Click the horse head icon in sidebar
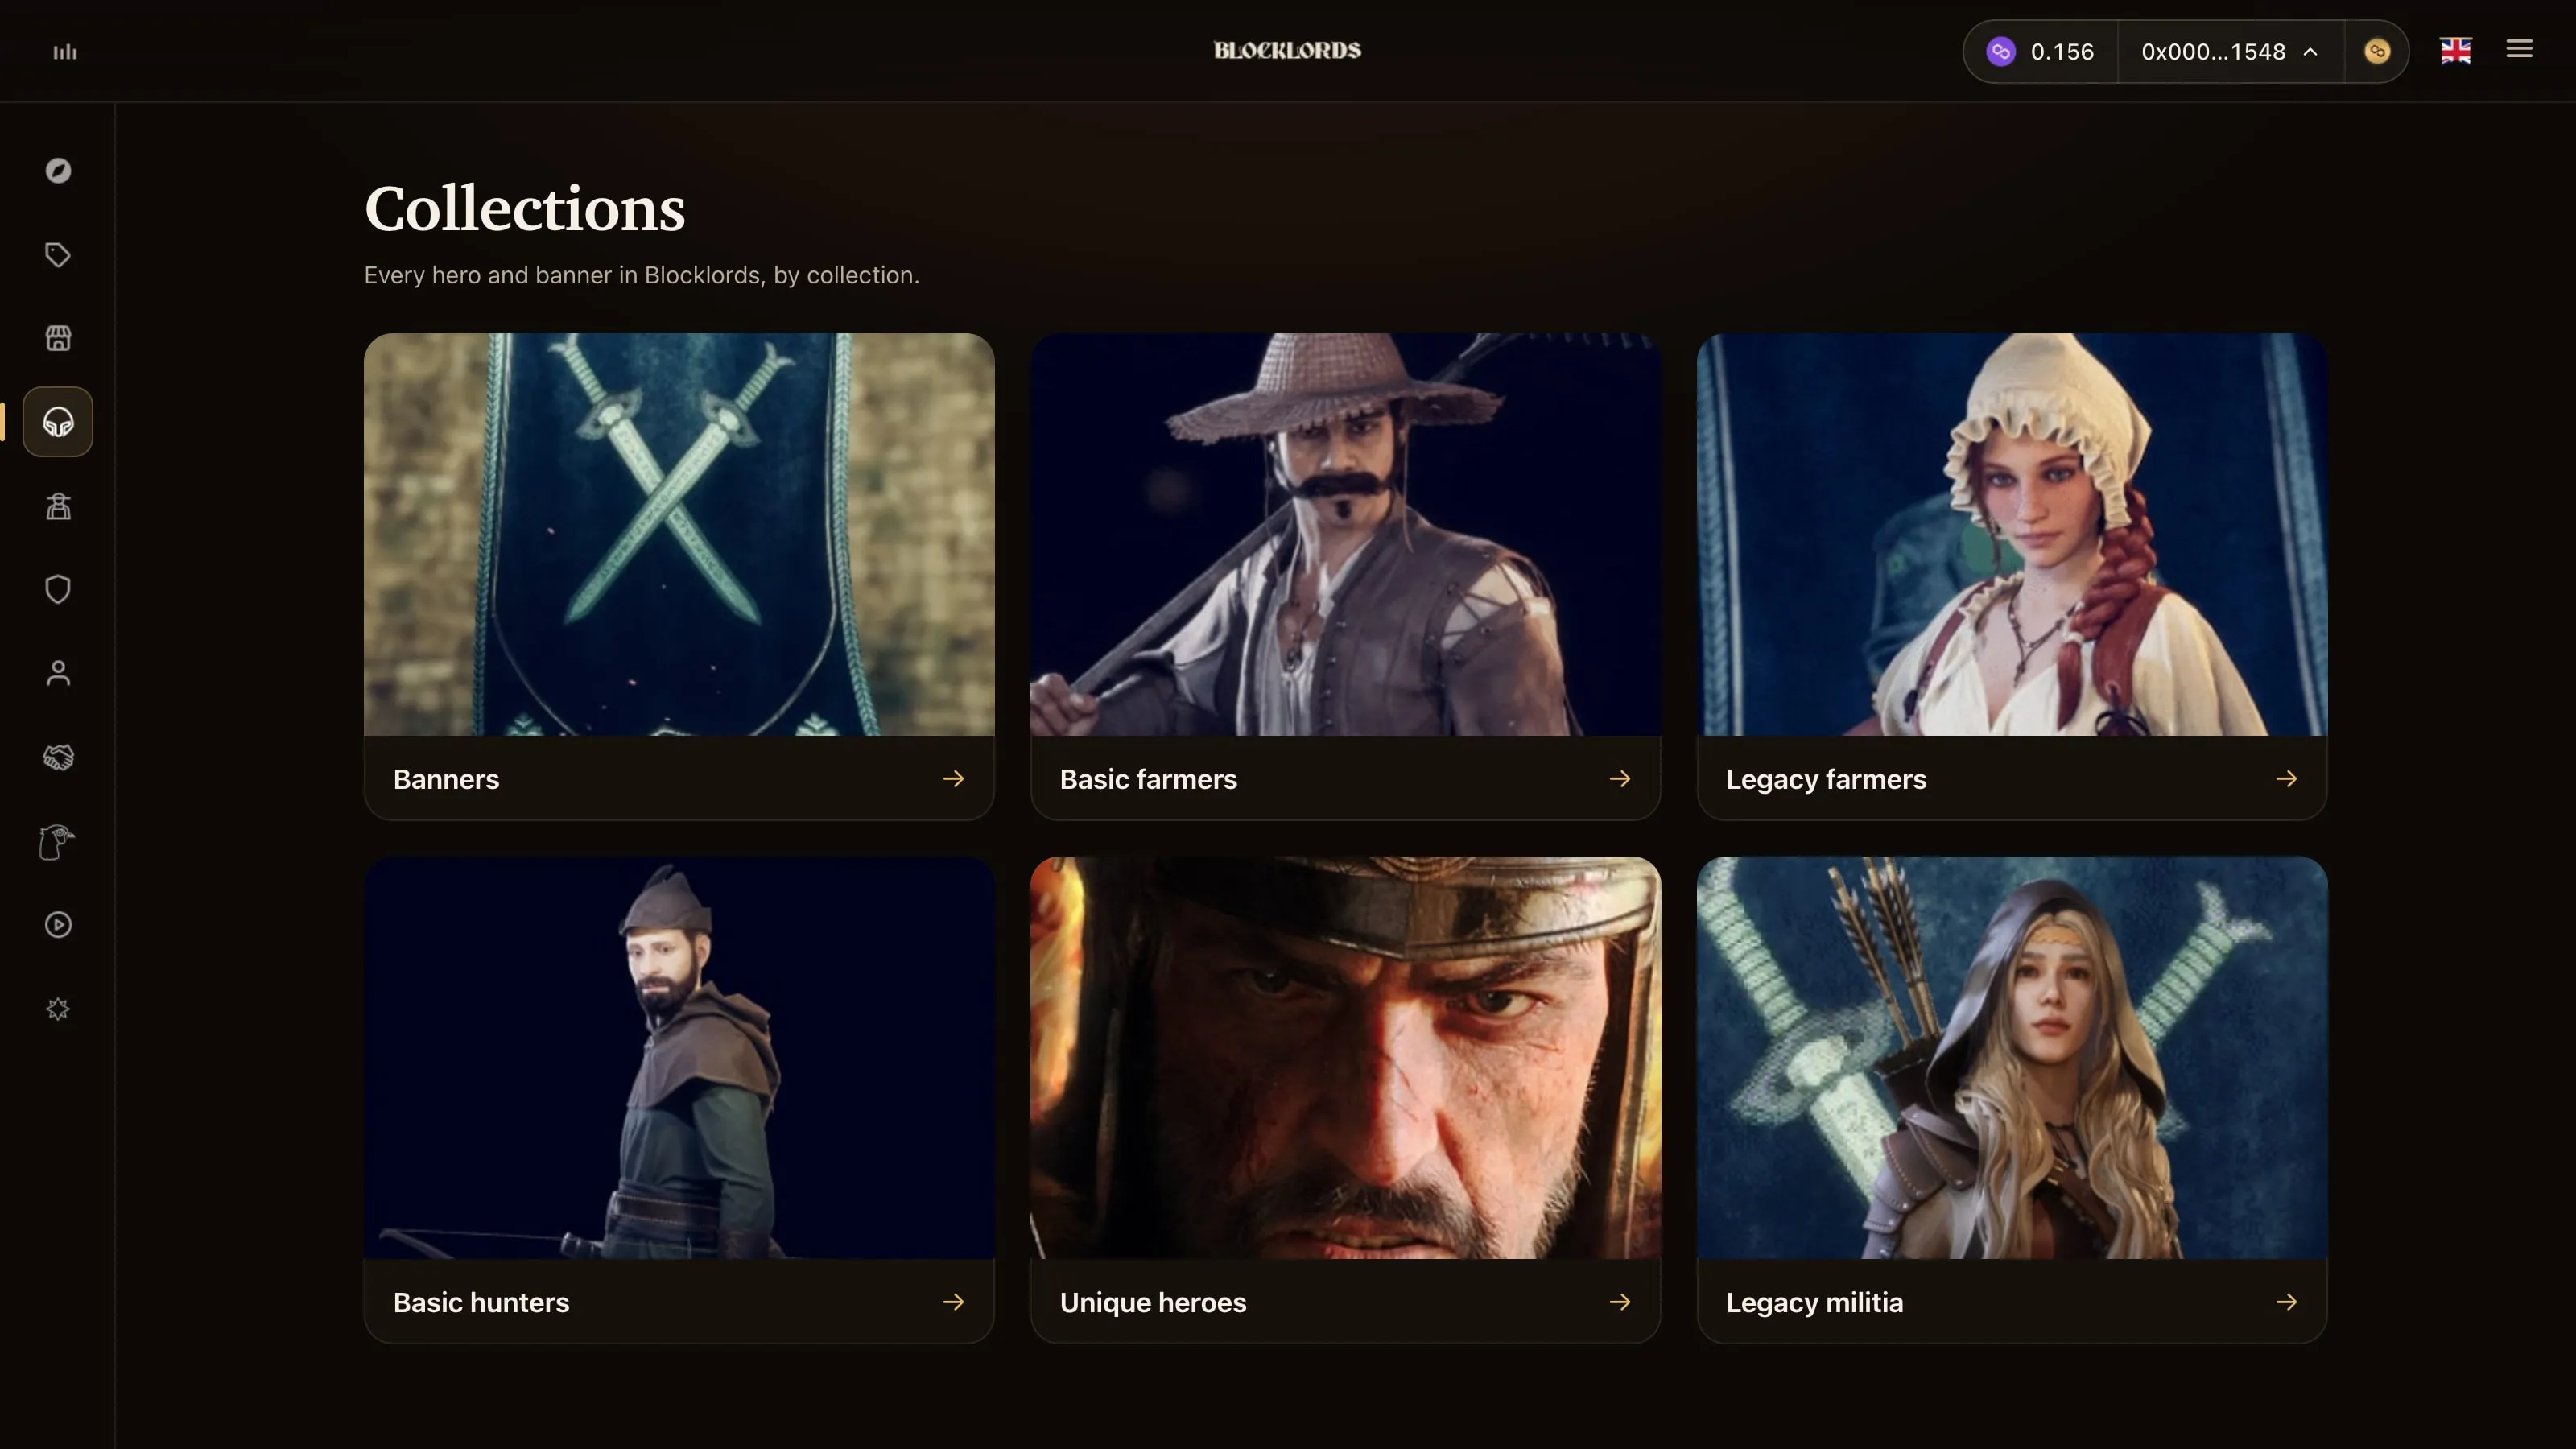 (56, 841)
